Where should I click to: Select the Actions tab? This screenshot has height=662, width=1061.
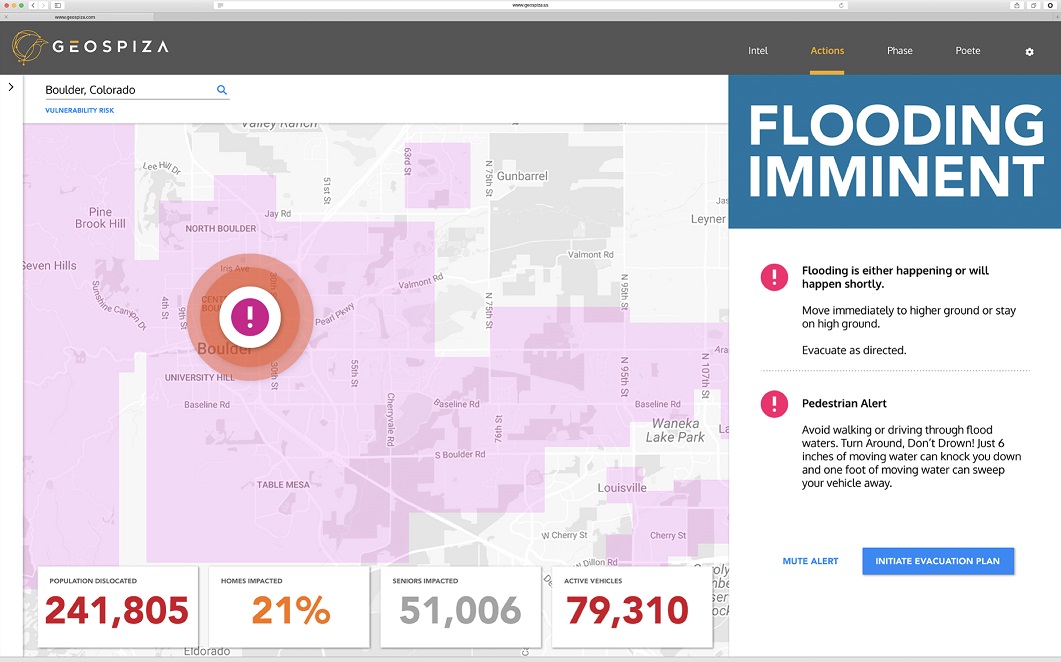click(x=827, y=51)
